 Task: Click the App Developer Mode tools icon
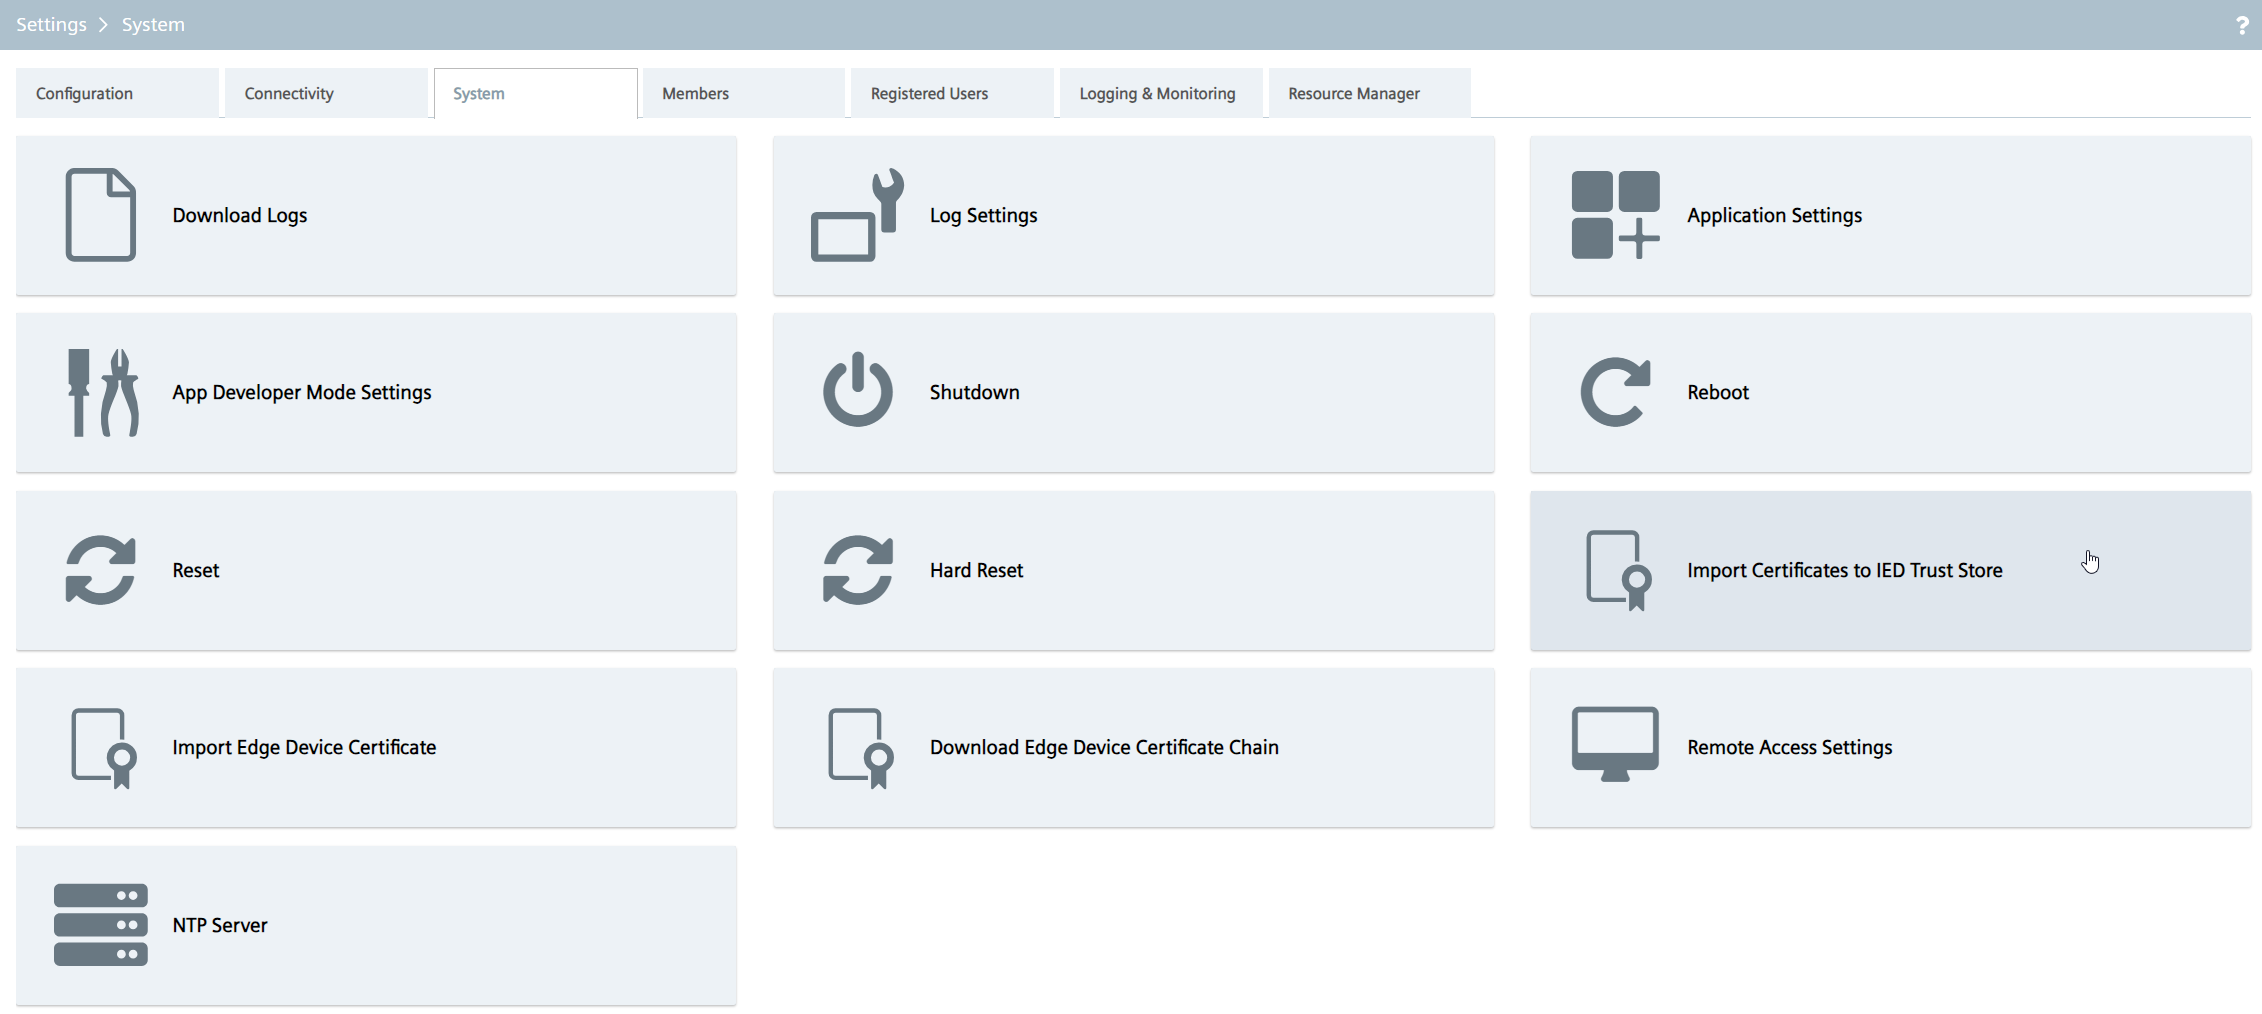tap(102, 392)
